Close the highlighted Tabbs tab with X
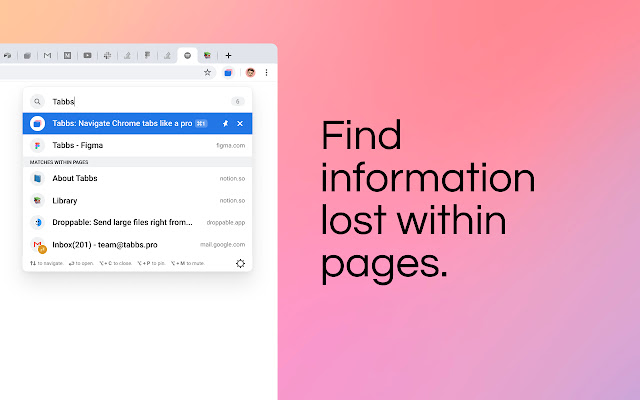The image size is (640, 400). click(240, 123)
